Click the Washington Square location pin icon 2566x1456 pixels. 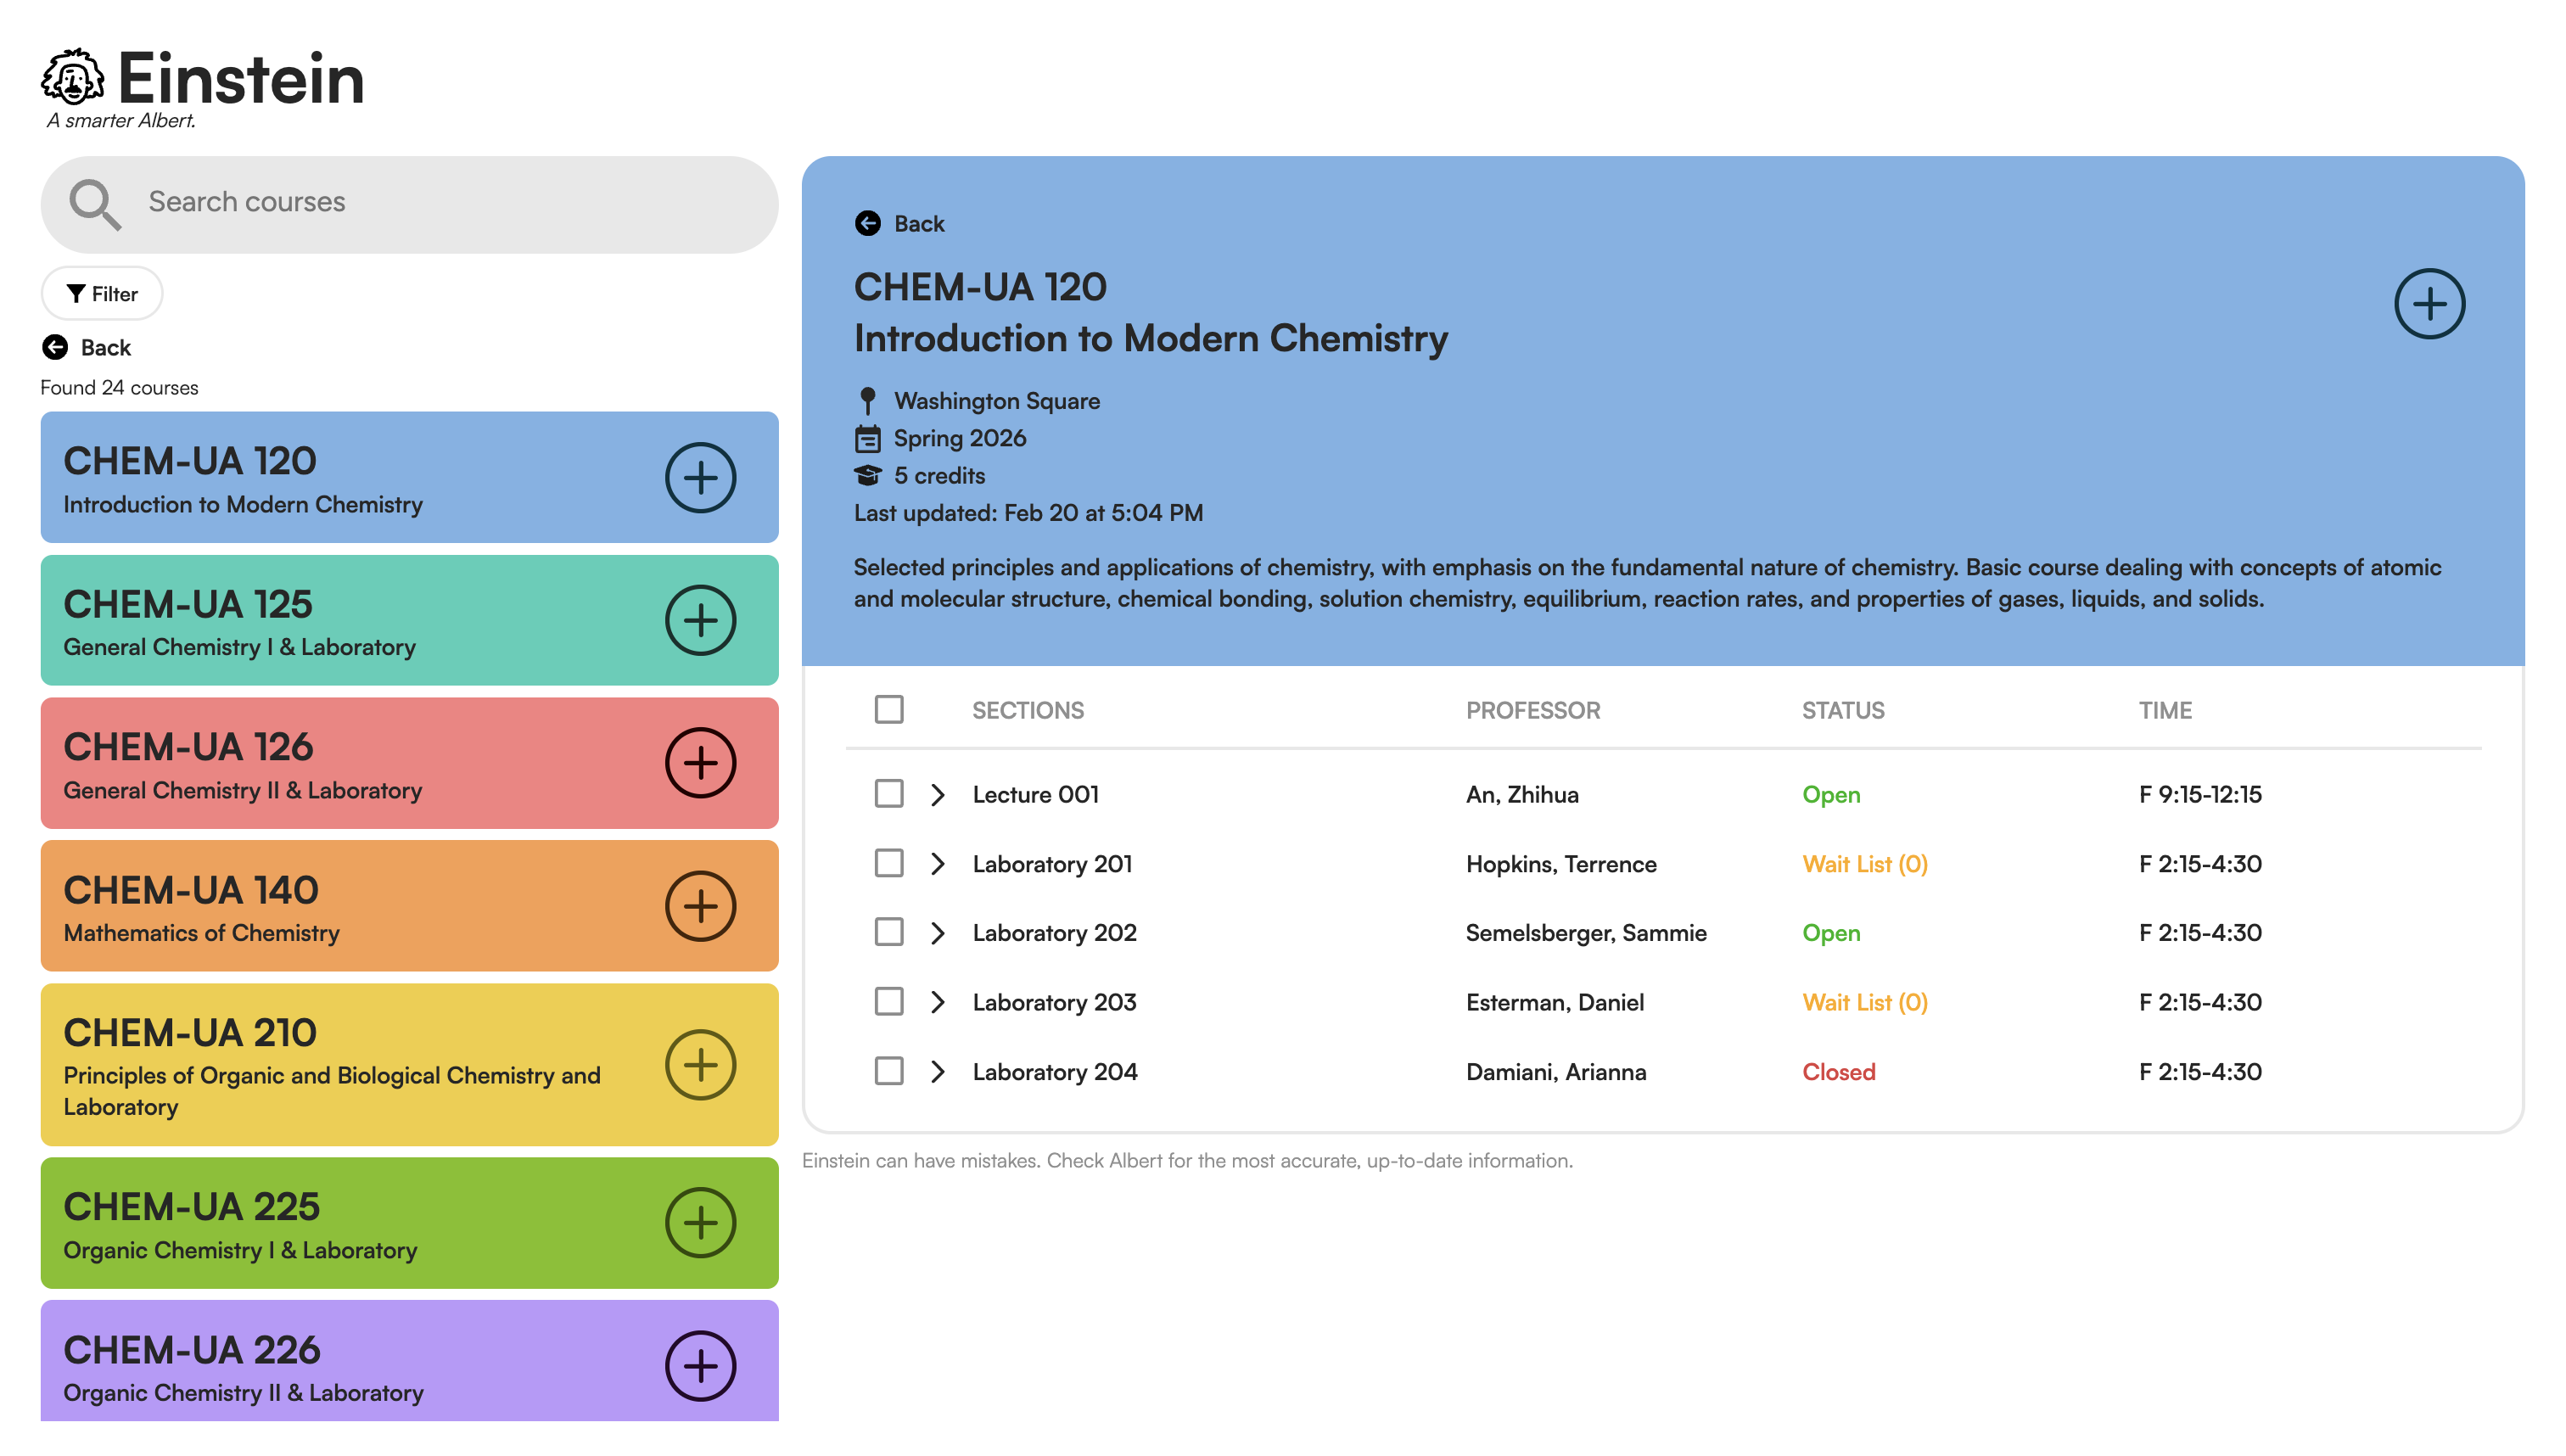[x=868, y=400]
